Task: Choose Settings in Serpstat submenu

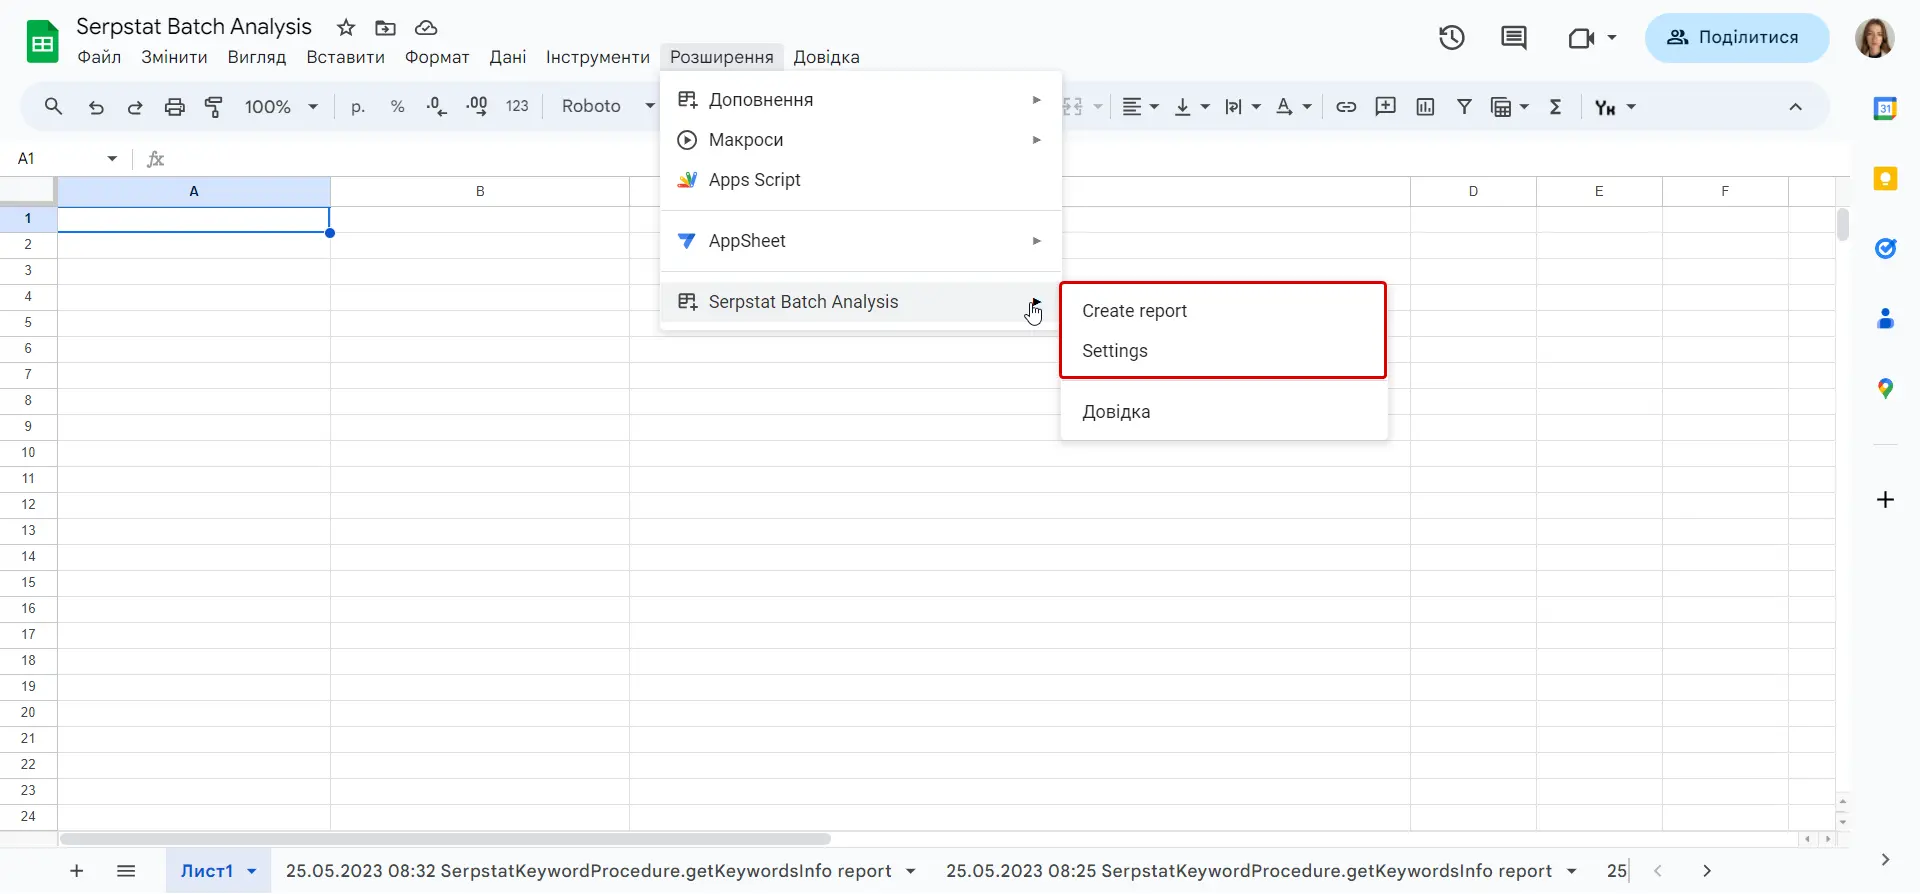Action: tap(1223, 351)
